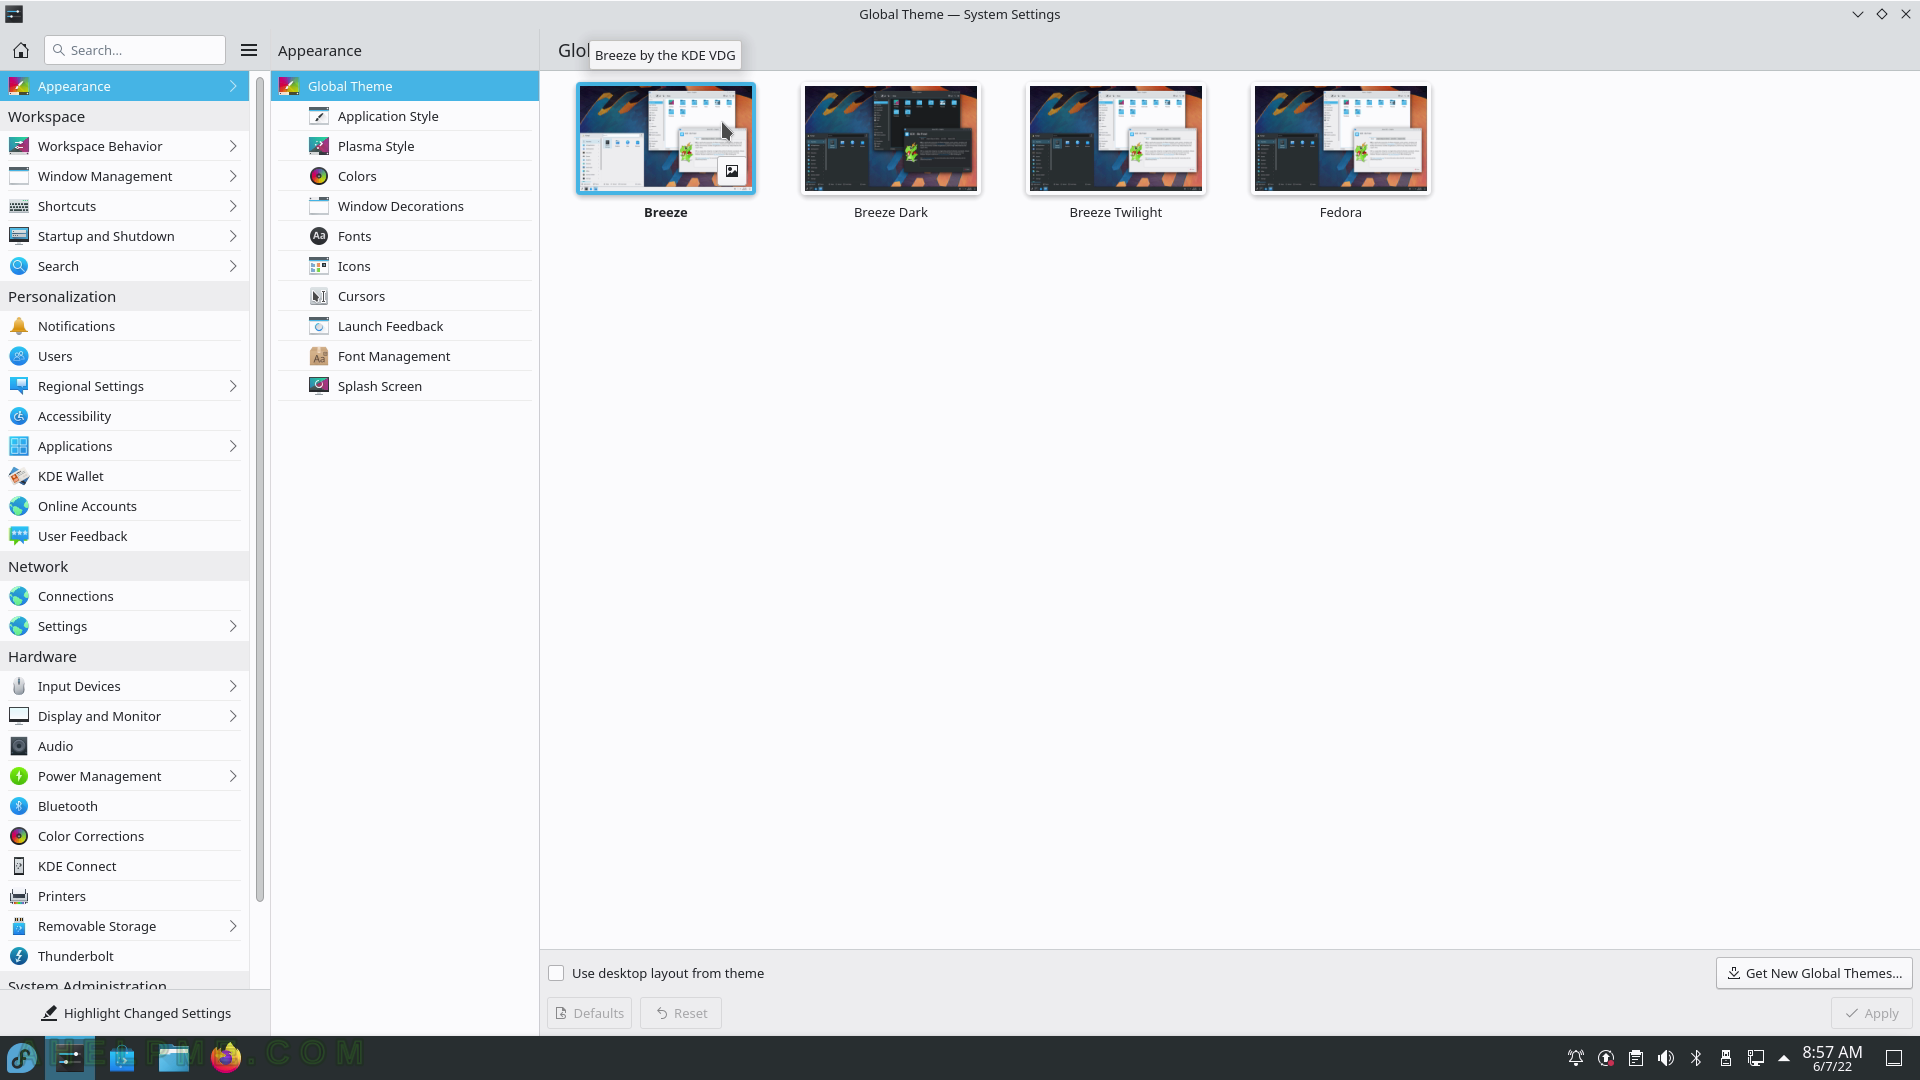Open Accessibility settings
The width and height of the screenshot is (1920, 1080).
[125, 416]
